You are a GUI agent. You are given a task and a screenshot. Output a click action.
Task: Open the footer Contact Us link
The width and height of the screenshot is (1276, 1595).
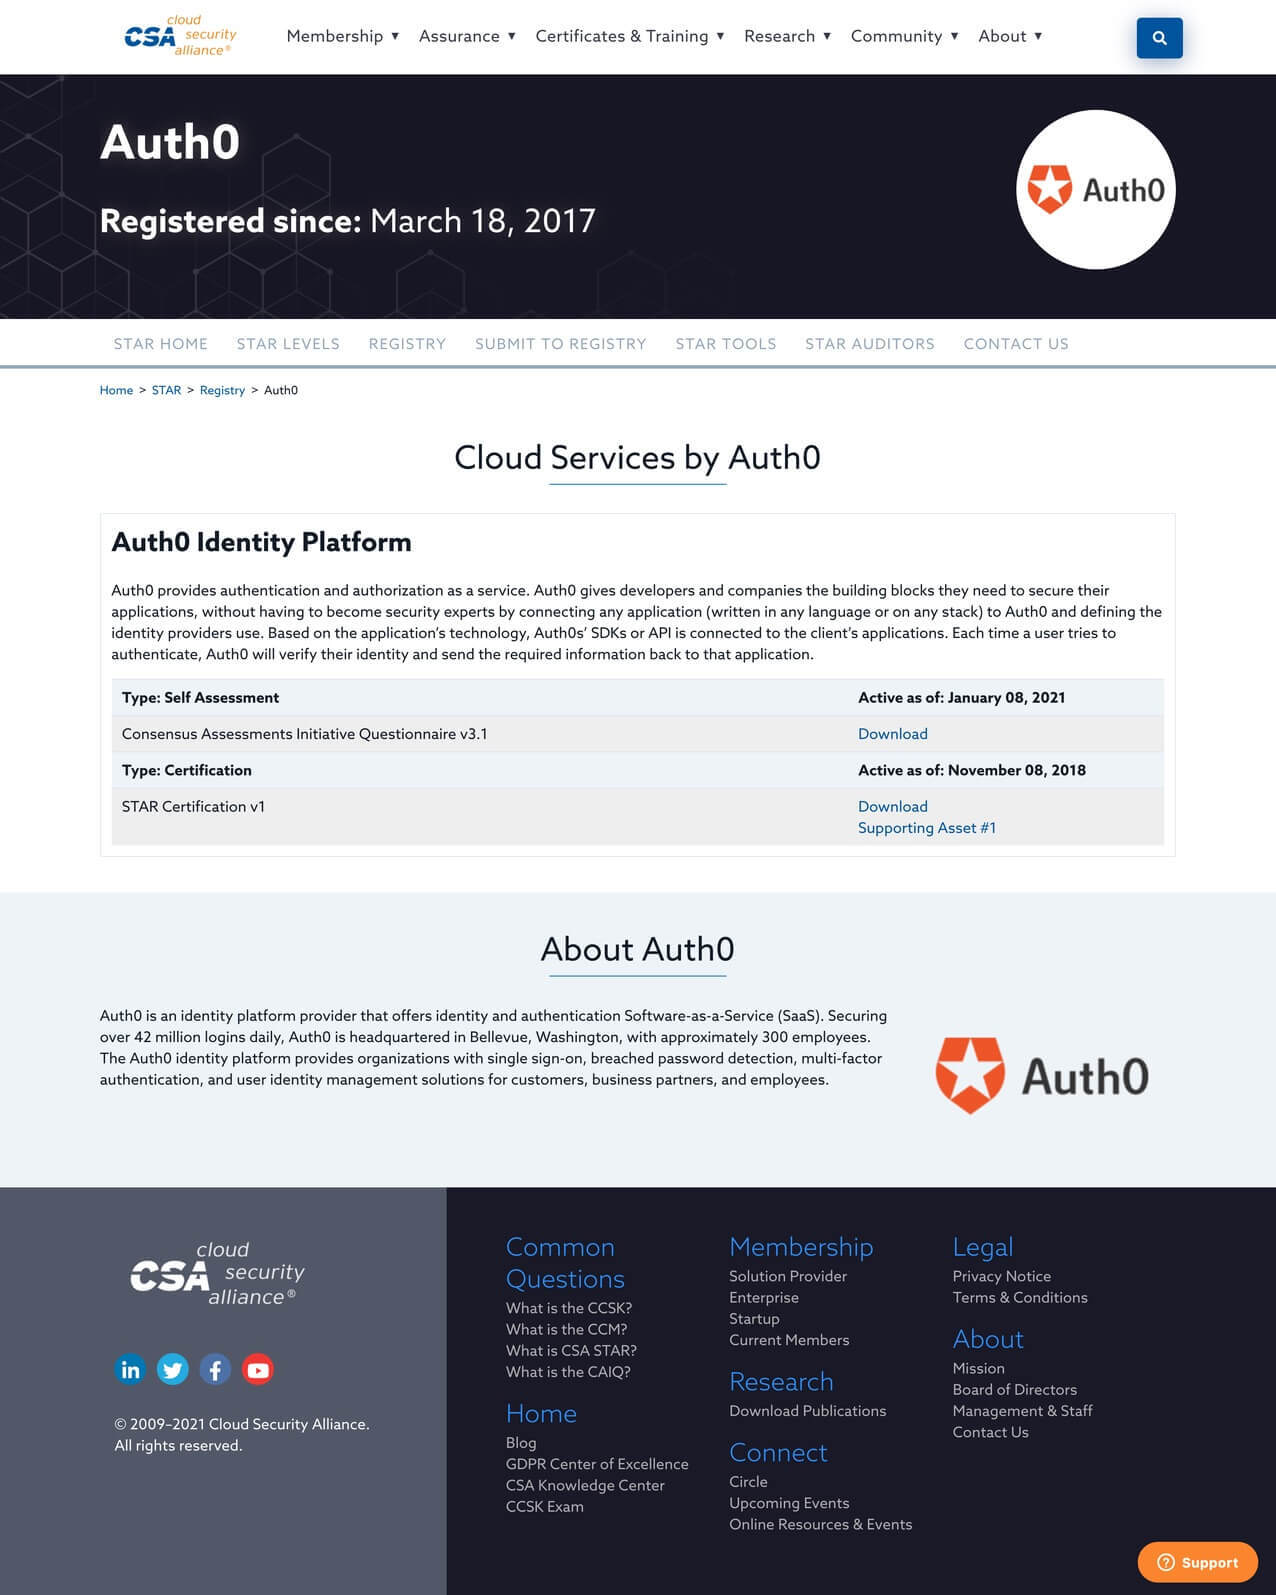990,1432
